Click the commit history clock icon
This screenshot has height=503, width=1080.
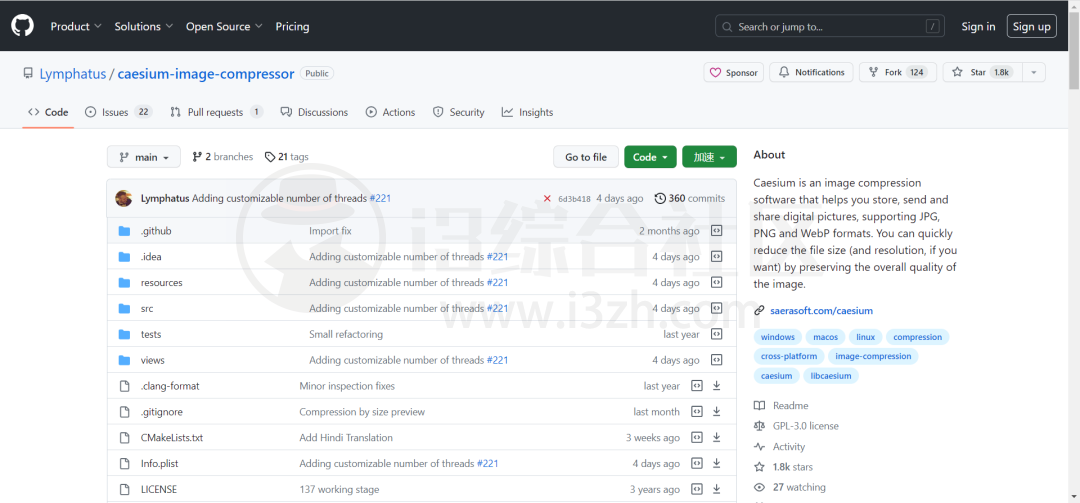click(660, 198)
